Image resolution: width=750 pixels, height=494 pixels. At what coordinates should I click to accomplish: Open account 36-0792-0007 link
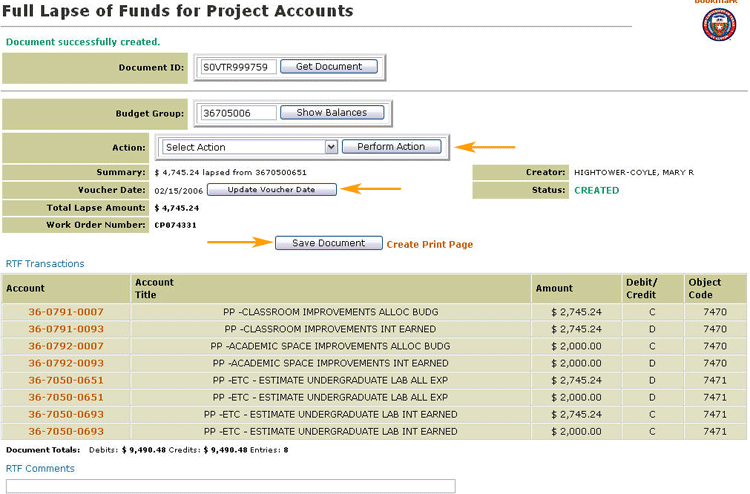tap(66, 346)
